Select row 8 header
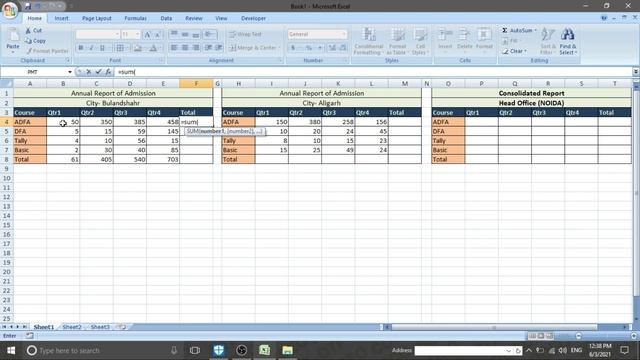The width and height of the screenshot is (640, 360). tap(7, 159)
